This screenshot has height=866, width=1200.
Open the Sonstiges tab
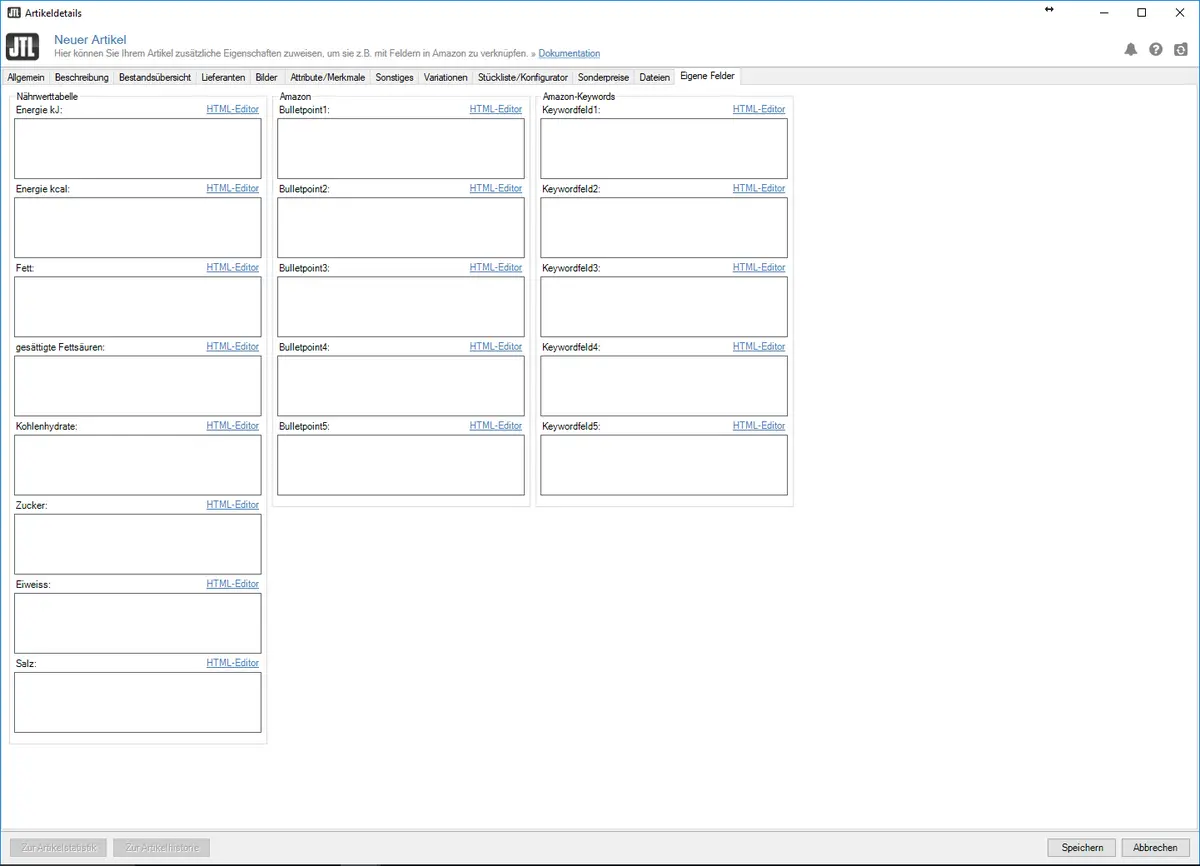click(395, 77)
